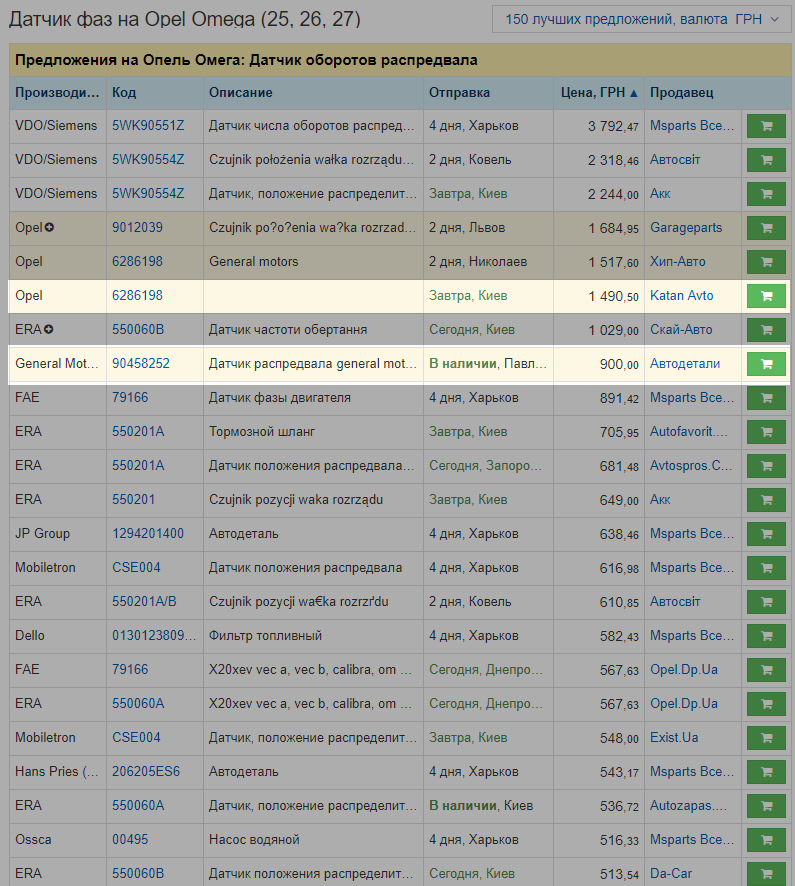Image resolution: width=795 pixels, height=886 pixels.
Task: Open part code 90458252
Action: [x=141, y=363]
